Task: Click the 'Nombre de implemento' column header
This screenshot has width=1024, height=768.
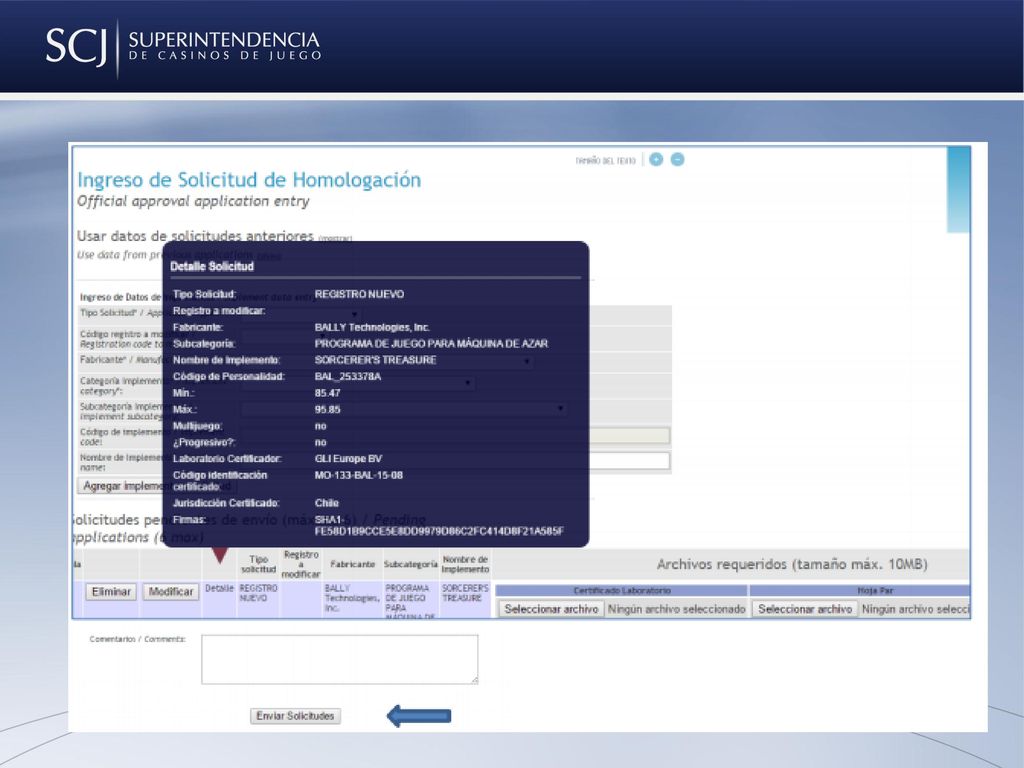Action: click(465, 564)
